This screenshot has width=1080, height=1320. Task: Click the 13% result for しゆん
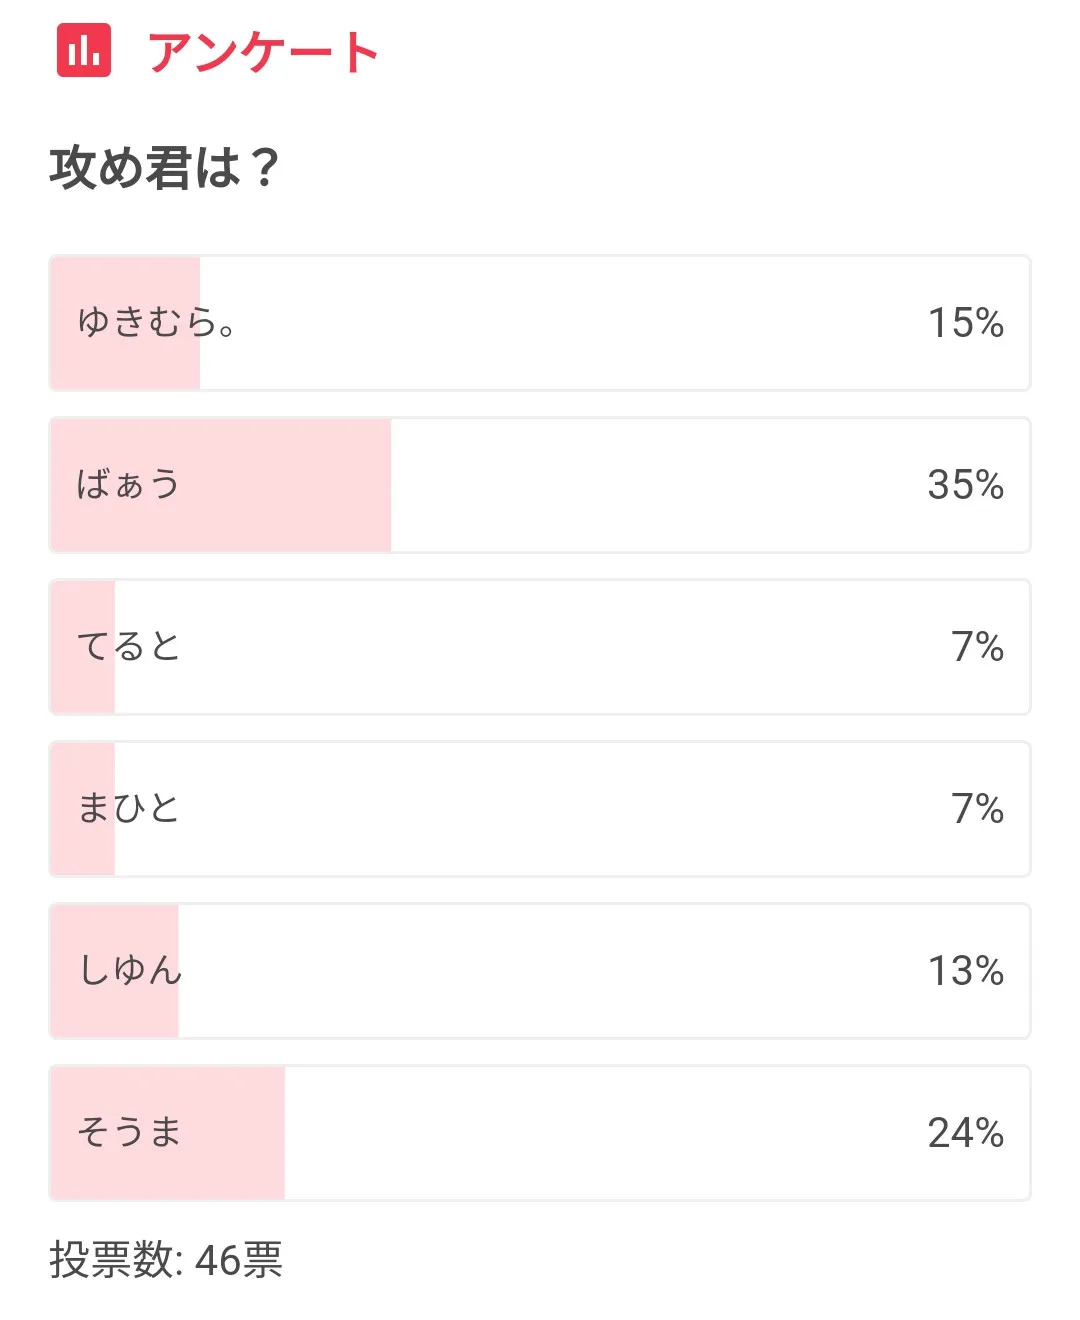pyautogui.click(x=966, y=971)
